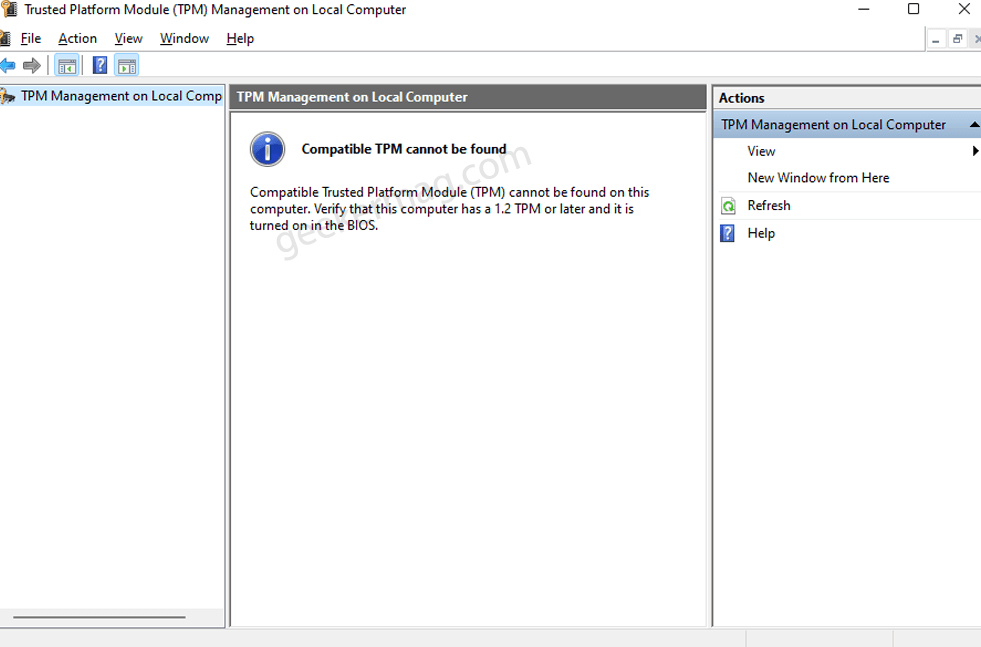Click the Forward arrow toolbar icon

(x=31, y=65)
